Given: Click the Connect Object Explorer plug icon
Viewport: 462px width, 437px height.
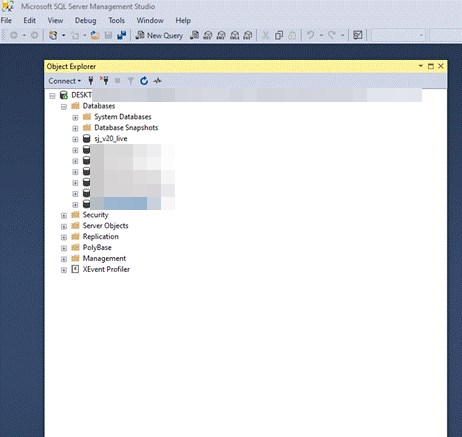Looking at the screenshot, I should tap(91, 81).
